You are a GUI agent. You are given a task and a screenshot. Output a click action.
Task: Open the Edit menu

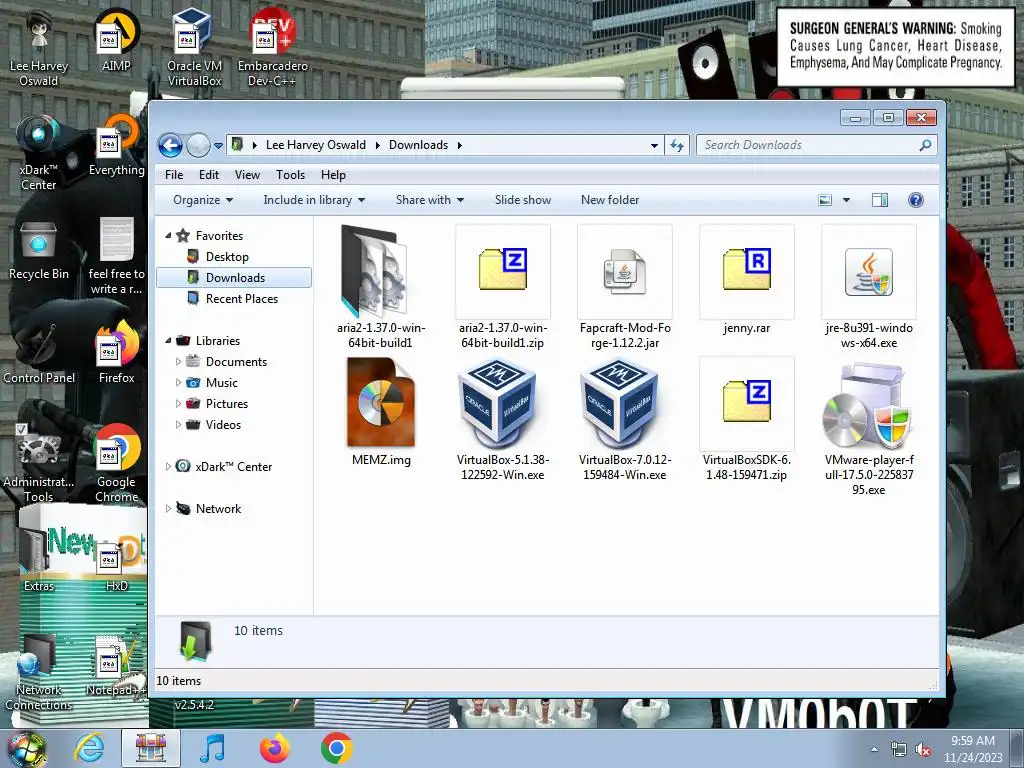coord(209,175)
